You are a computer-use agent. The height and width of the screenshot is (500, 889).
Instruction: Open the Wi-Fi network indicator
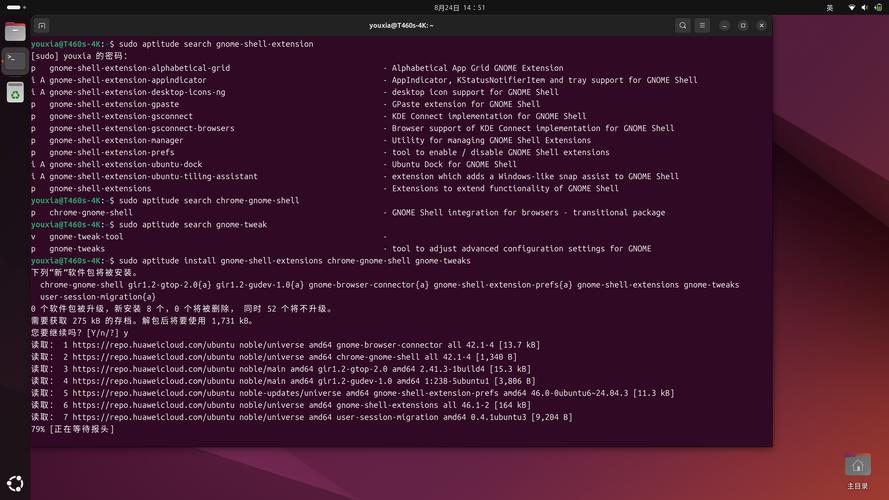click(x=851, y=7)
